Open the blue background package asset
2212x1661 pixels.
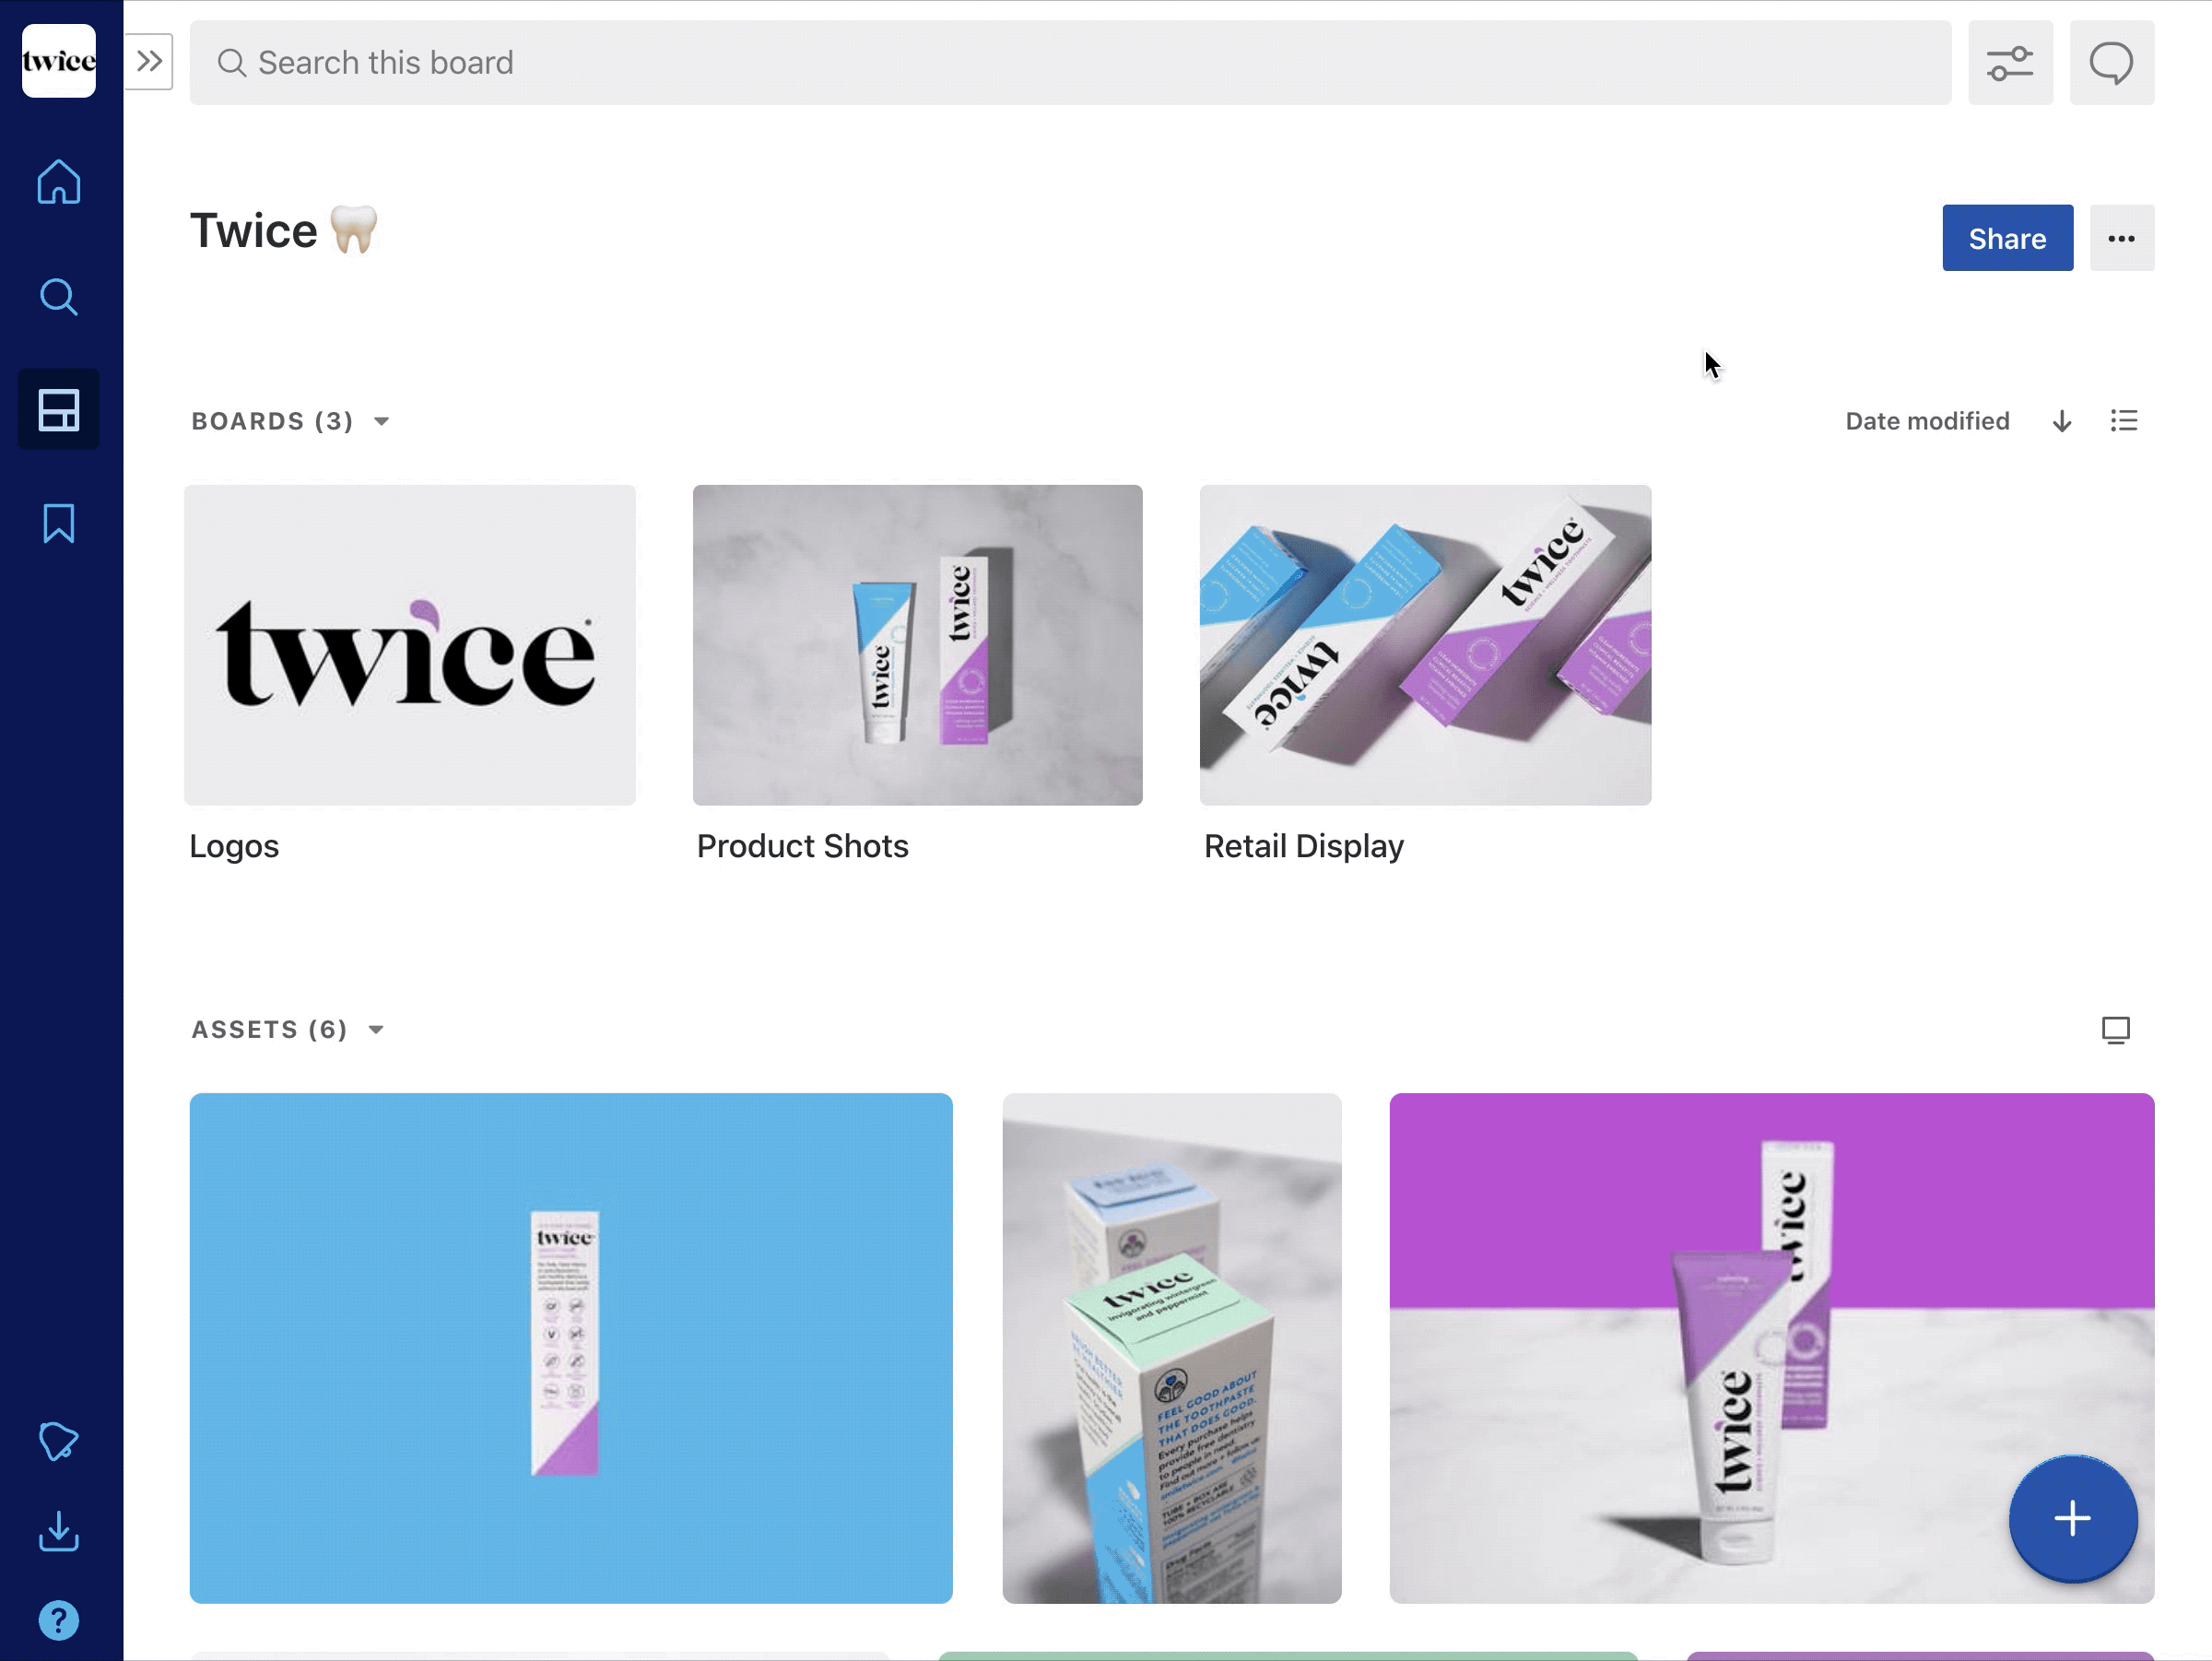pyautogui.click(x=571, y=1348)
